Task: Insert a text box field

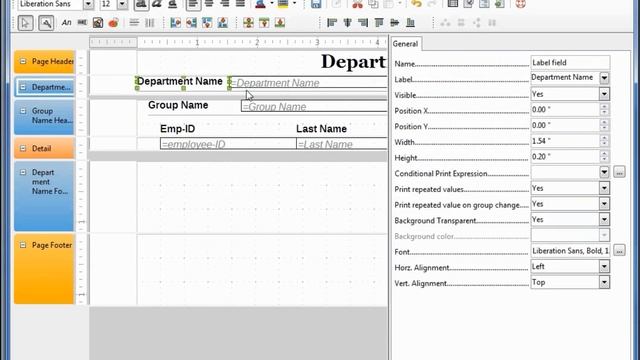Action: point(82,23)
